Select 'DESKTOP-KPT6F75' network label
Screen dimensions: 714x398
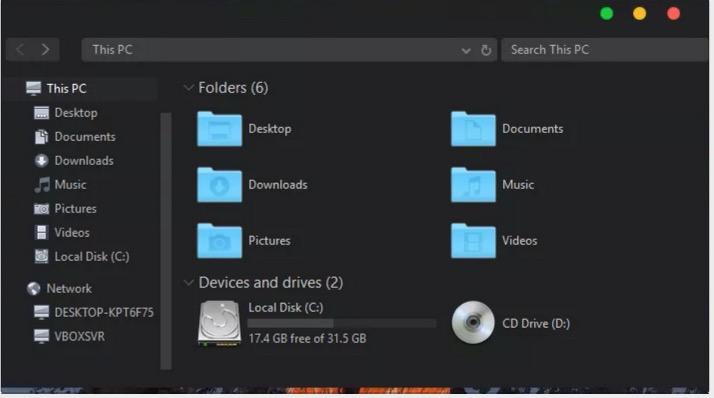click(104, 312)
